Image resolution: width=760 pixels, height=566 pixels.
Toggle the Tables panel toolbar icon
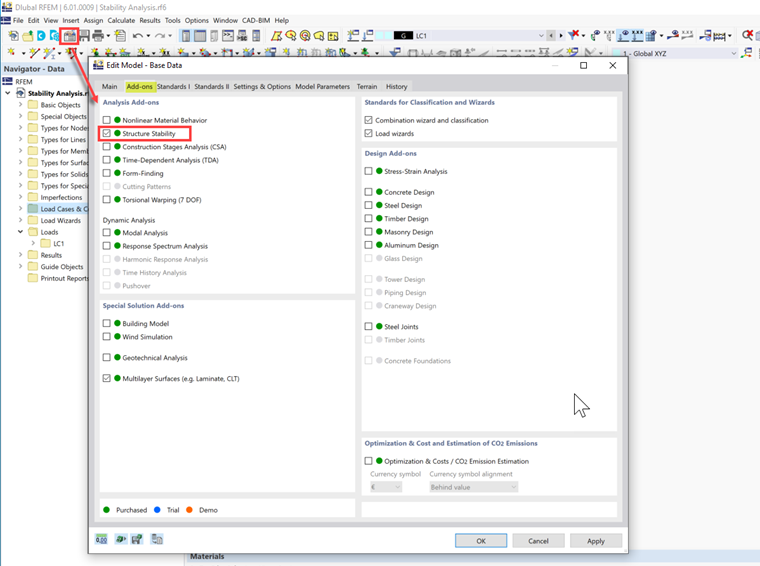(x=199, y=35)
